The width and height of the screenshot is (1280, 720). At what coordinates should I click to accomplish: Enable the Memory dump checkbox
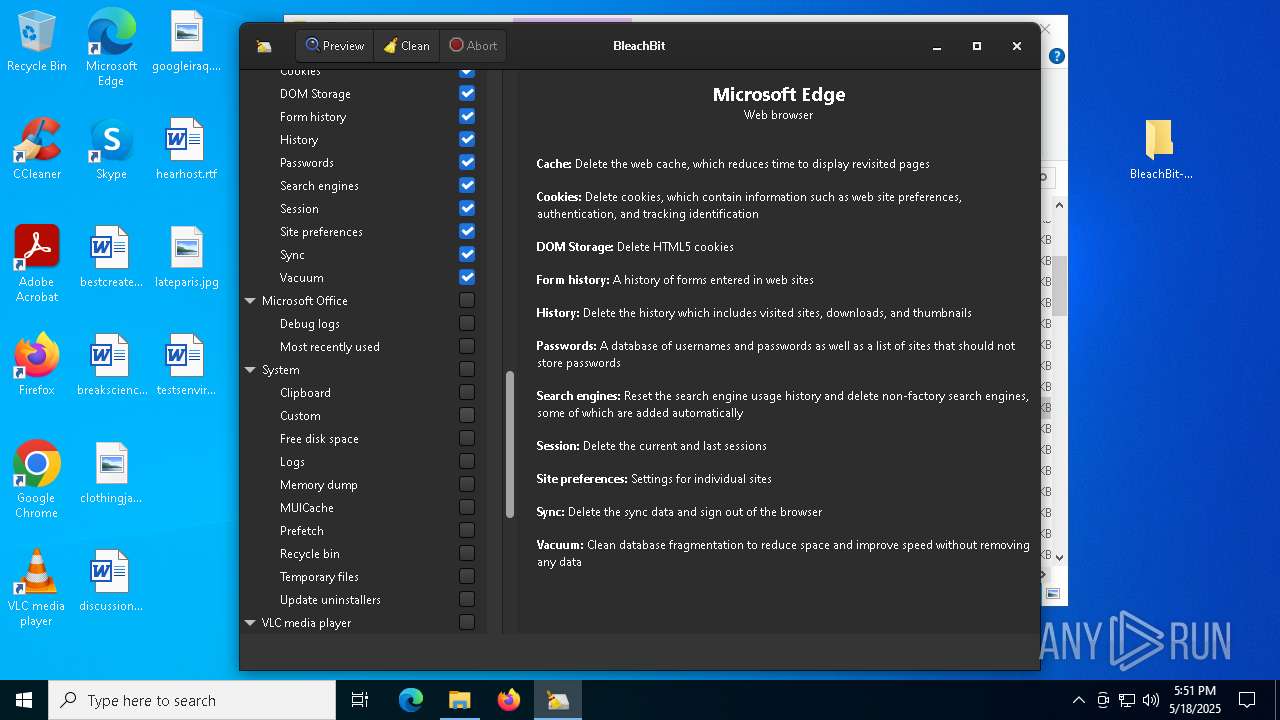pyautogui.click(x=467, y=484)
